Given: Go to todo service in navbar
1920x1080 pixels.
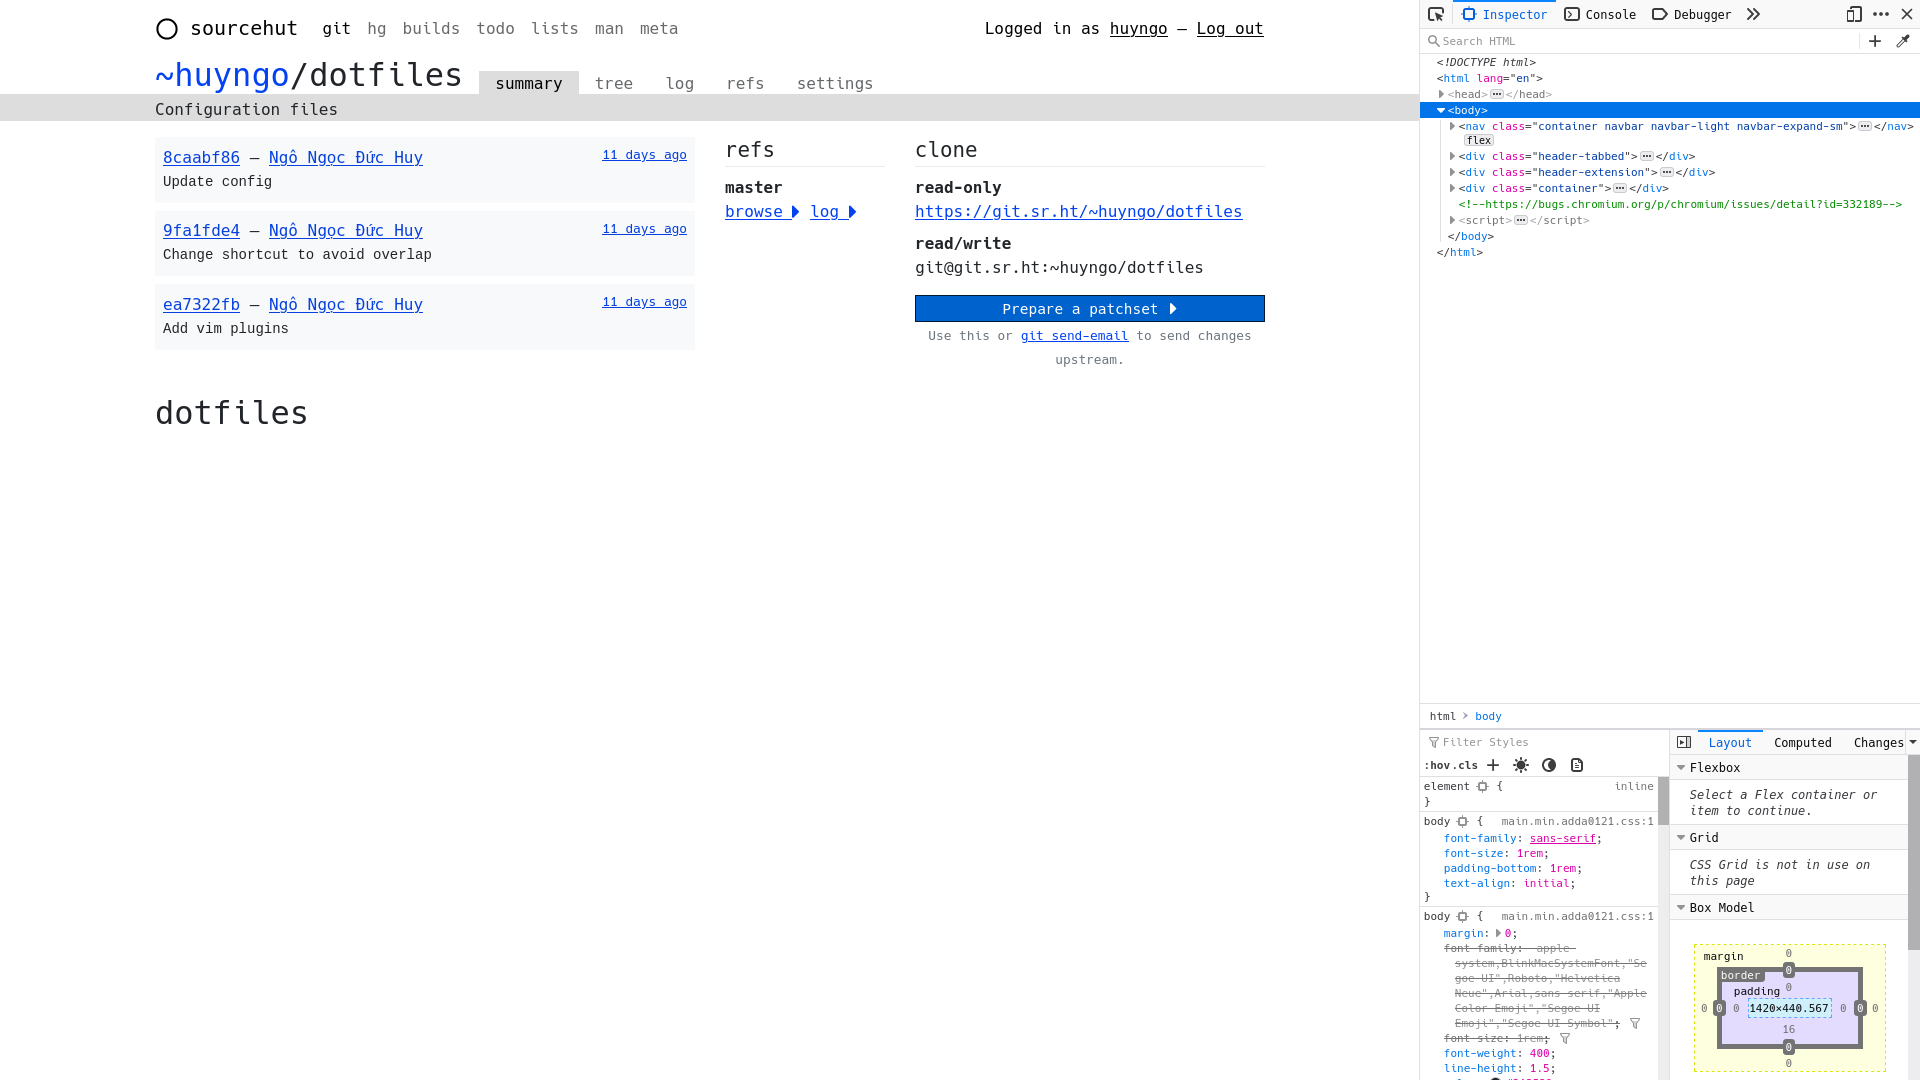Looking at the screenshot, I should point(495,29).
